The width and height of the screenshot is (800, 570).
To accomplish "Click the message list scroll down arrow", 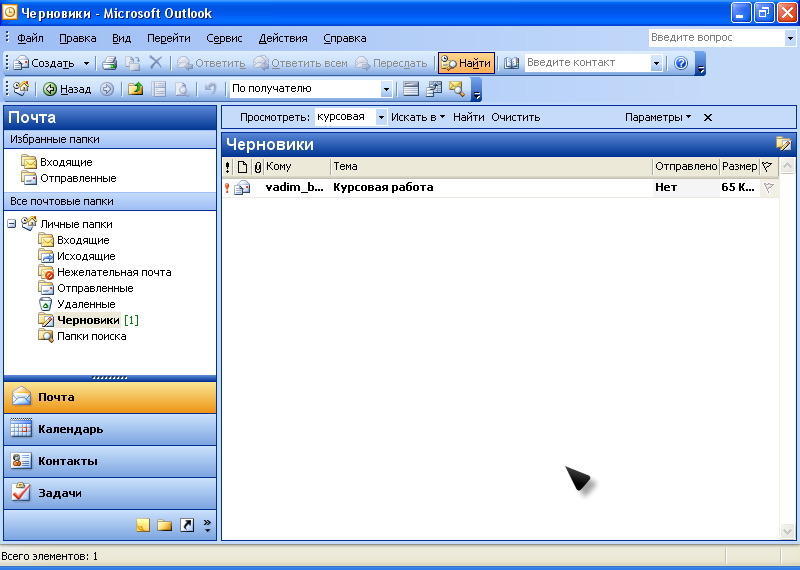I will click(787, 532).
